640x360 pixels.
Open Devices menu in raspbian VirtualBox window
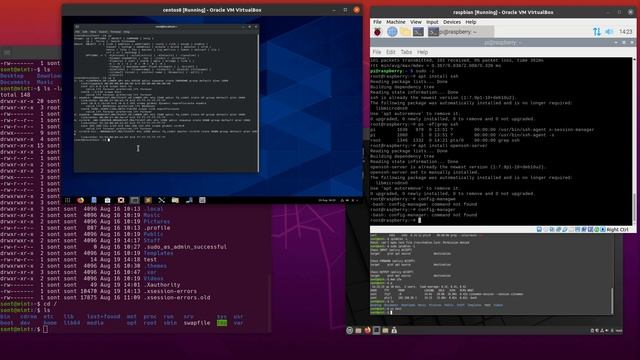451,22
